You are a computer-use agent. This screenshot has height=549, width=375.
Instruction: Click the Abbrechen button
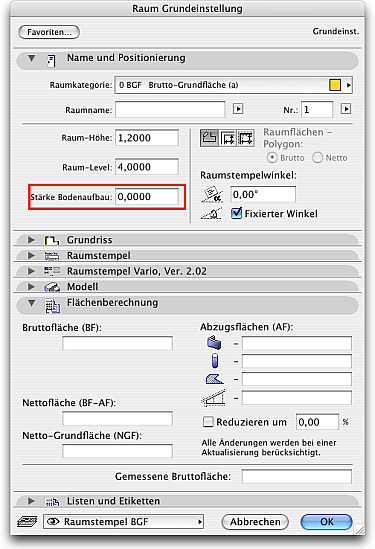(x=255, y=522)
